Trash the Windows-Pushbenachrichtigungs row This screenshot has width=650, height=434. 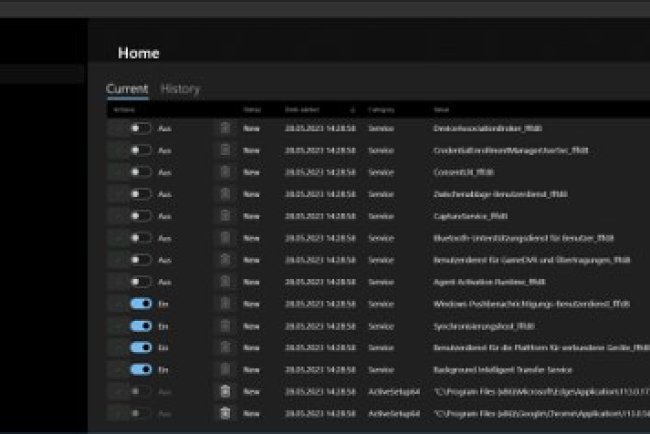[225, 304]
